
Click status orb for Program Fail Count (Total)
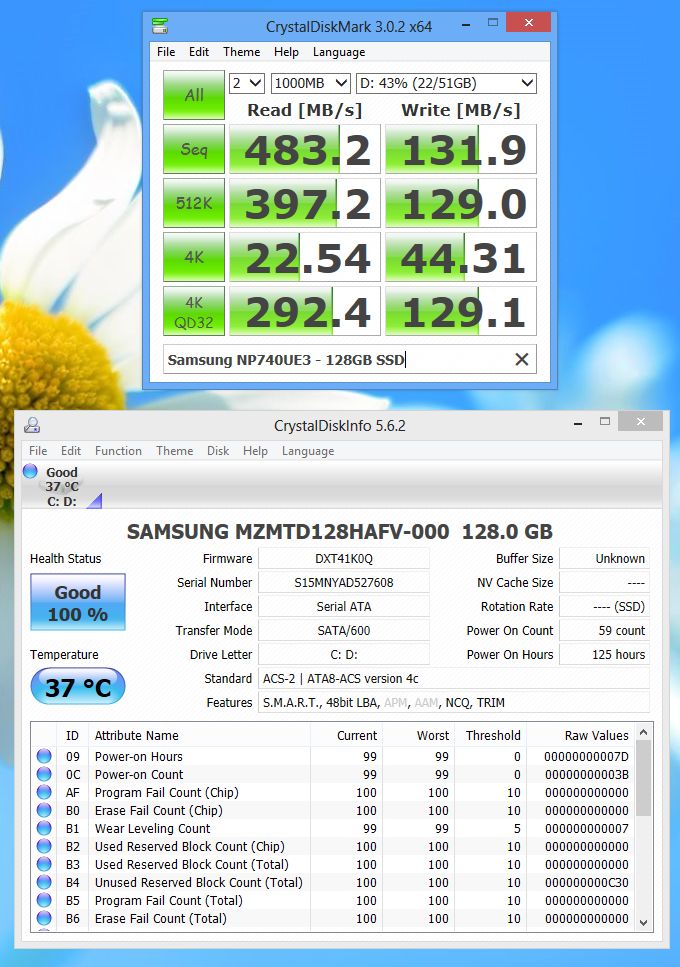pyautogui.click(x=44, y=900)
